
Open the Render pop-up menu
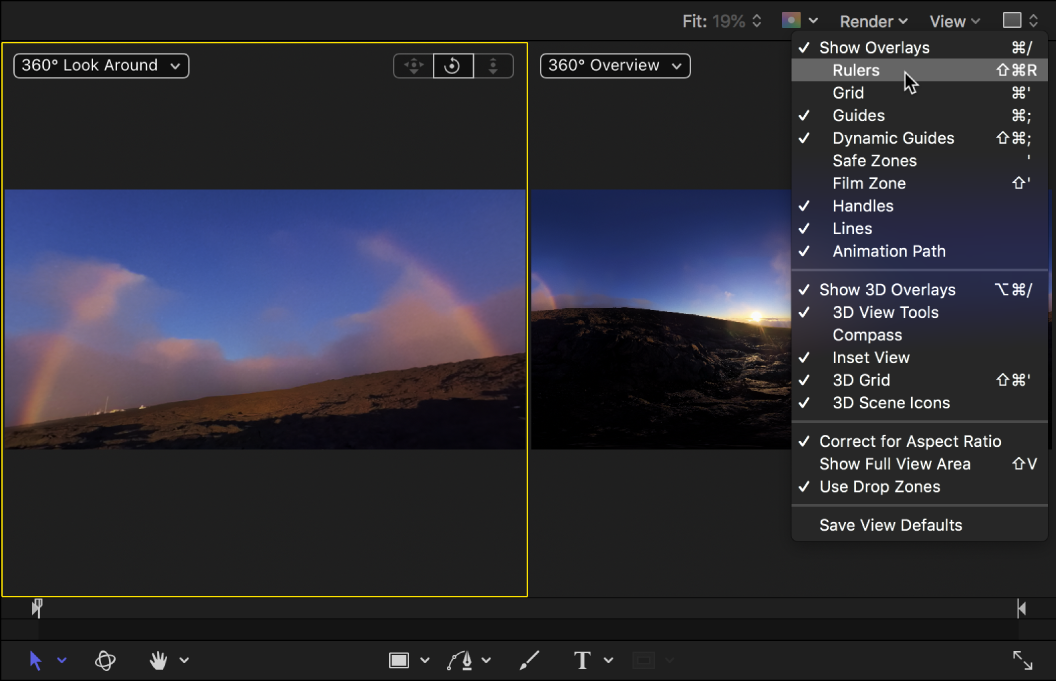[873, 21]
